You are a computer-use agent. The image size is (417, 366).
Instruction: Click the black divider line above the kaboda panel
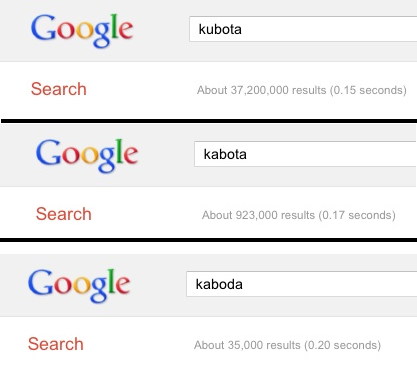tap(208, 240)
